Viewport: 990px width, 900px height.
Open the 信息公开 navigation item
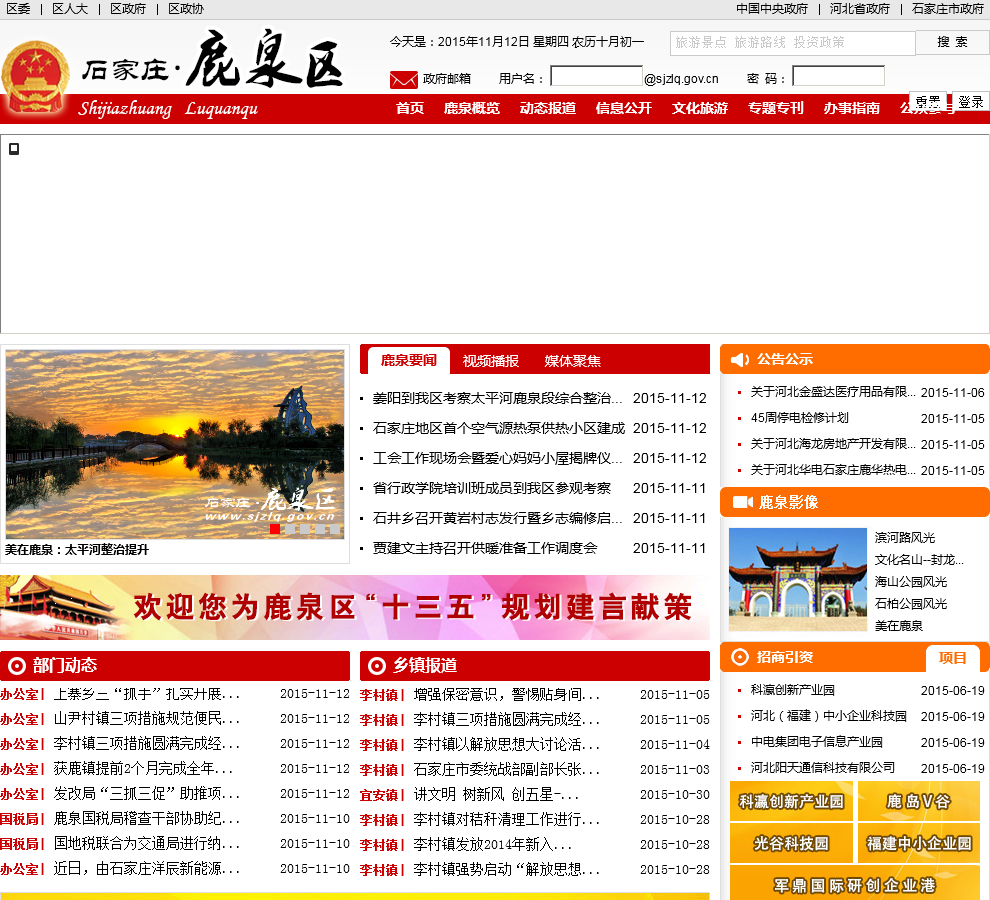[x=623, y=108]
